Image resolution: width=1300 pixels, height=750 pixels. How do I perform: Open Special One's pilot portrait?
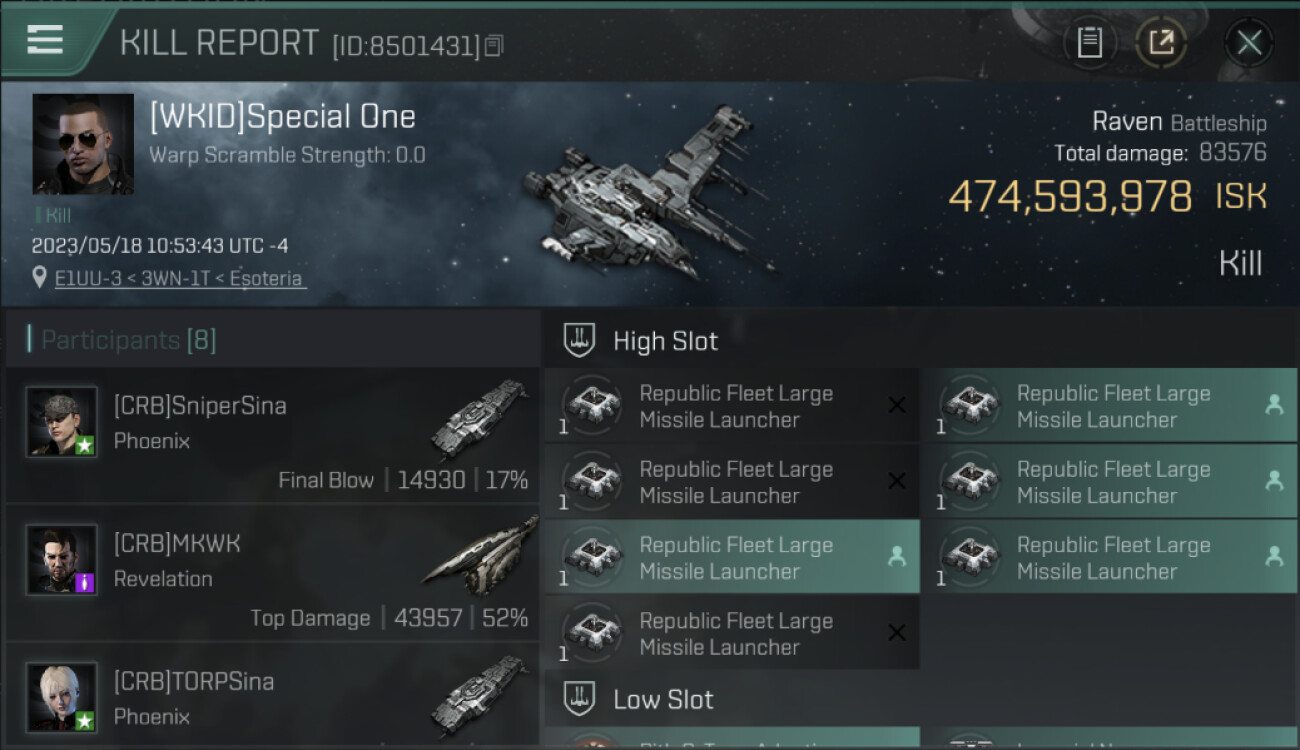click(83, 144)
